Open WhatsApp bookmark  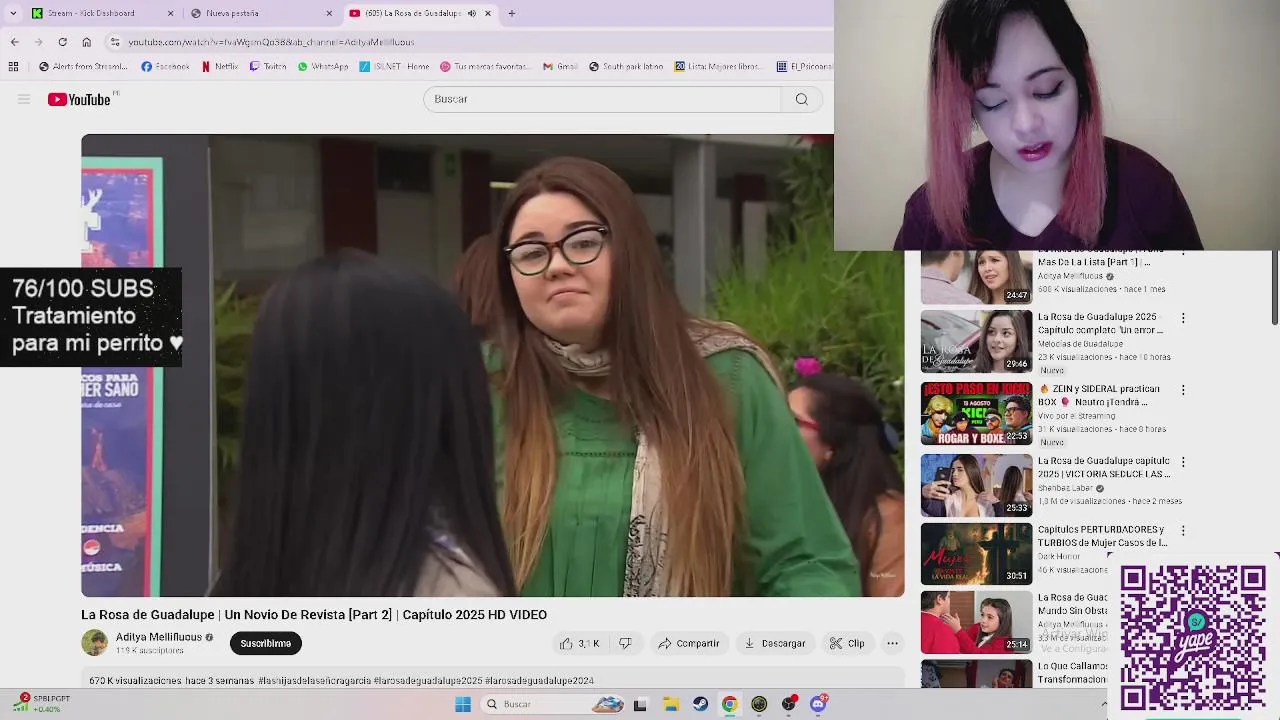tap(322, 67)
